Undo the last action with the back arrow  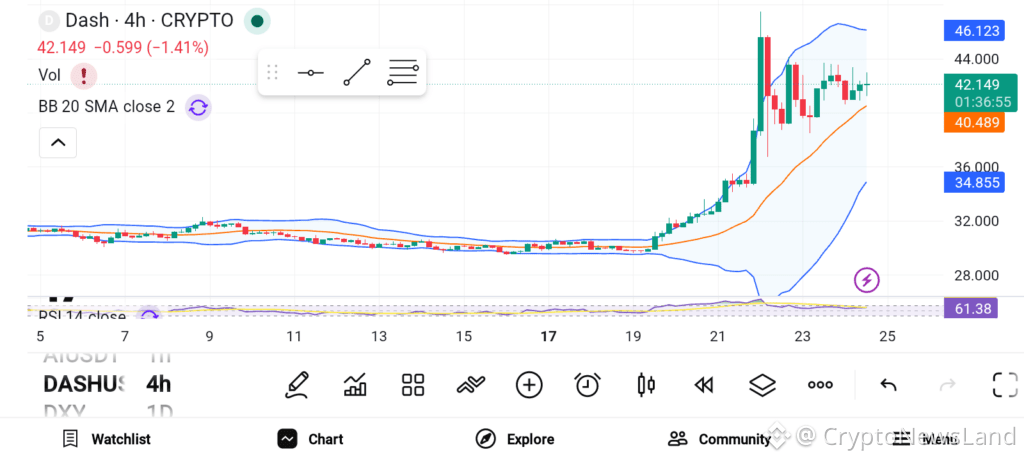(888, 385)
